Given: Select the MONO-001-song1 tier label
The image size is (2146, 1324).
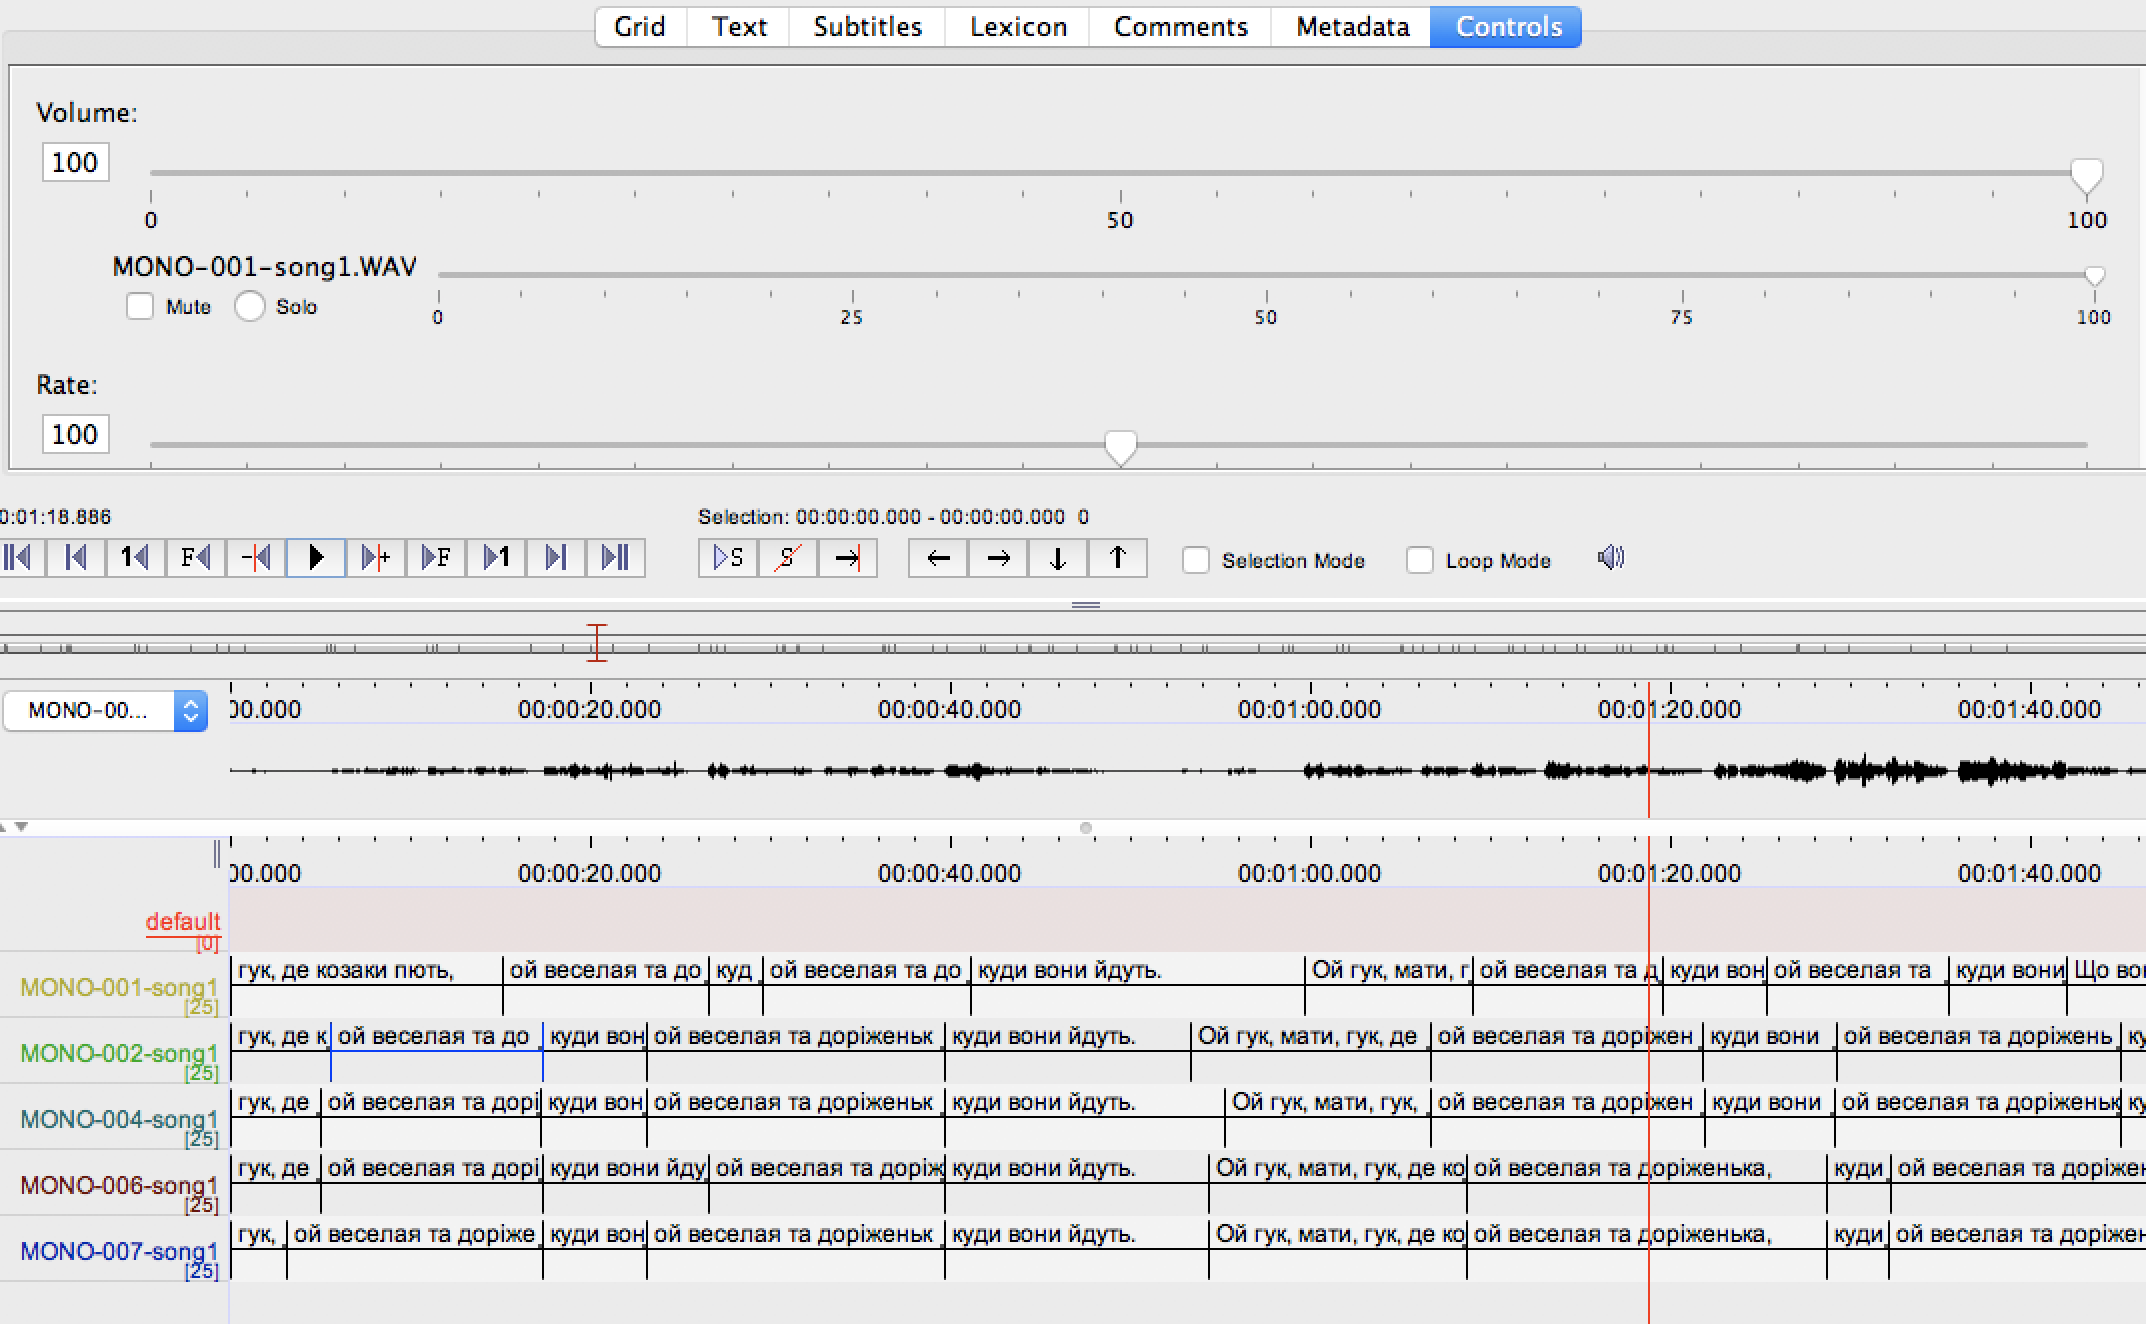Looking at the screenshot, I should point(119,988).
